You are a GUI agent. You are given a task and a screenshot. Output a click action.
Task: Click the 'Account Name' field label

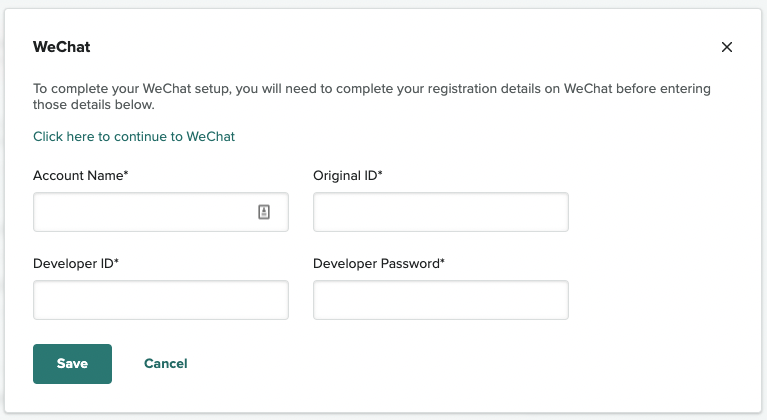[78, 176]
